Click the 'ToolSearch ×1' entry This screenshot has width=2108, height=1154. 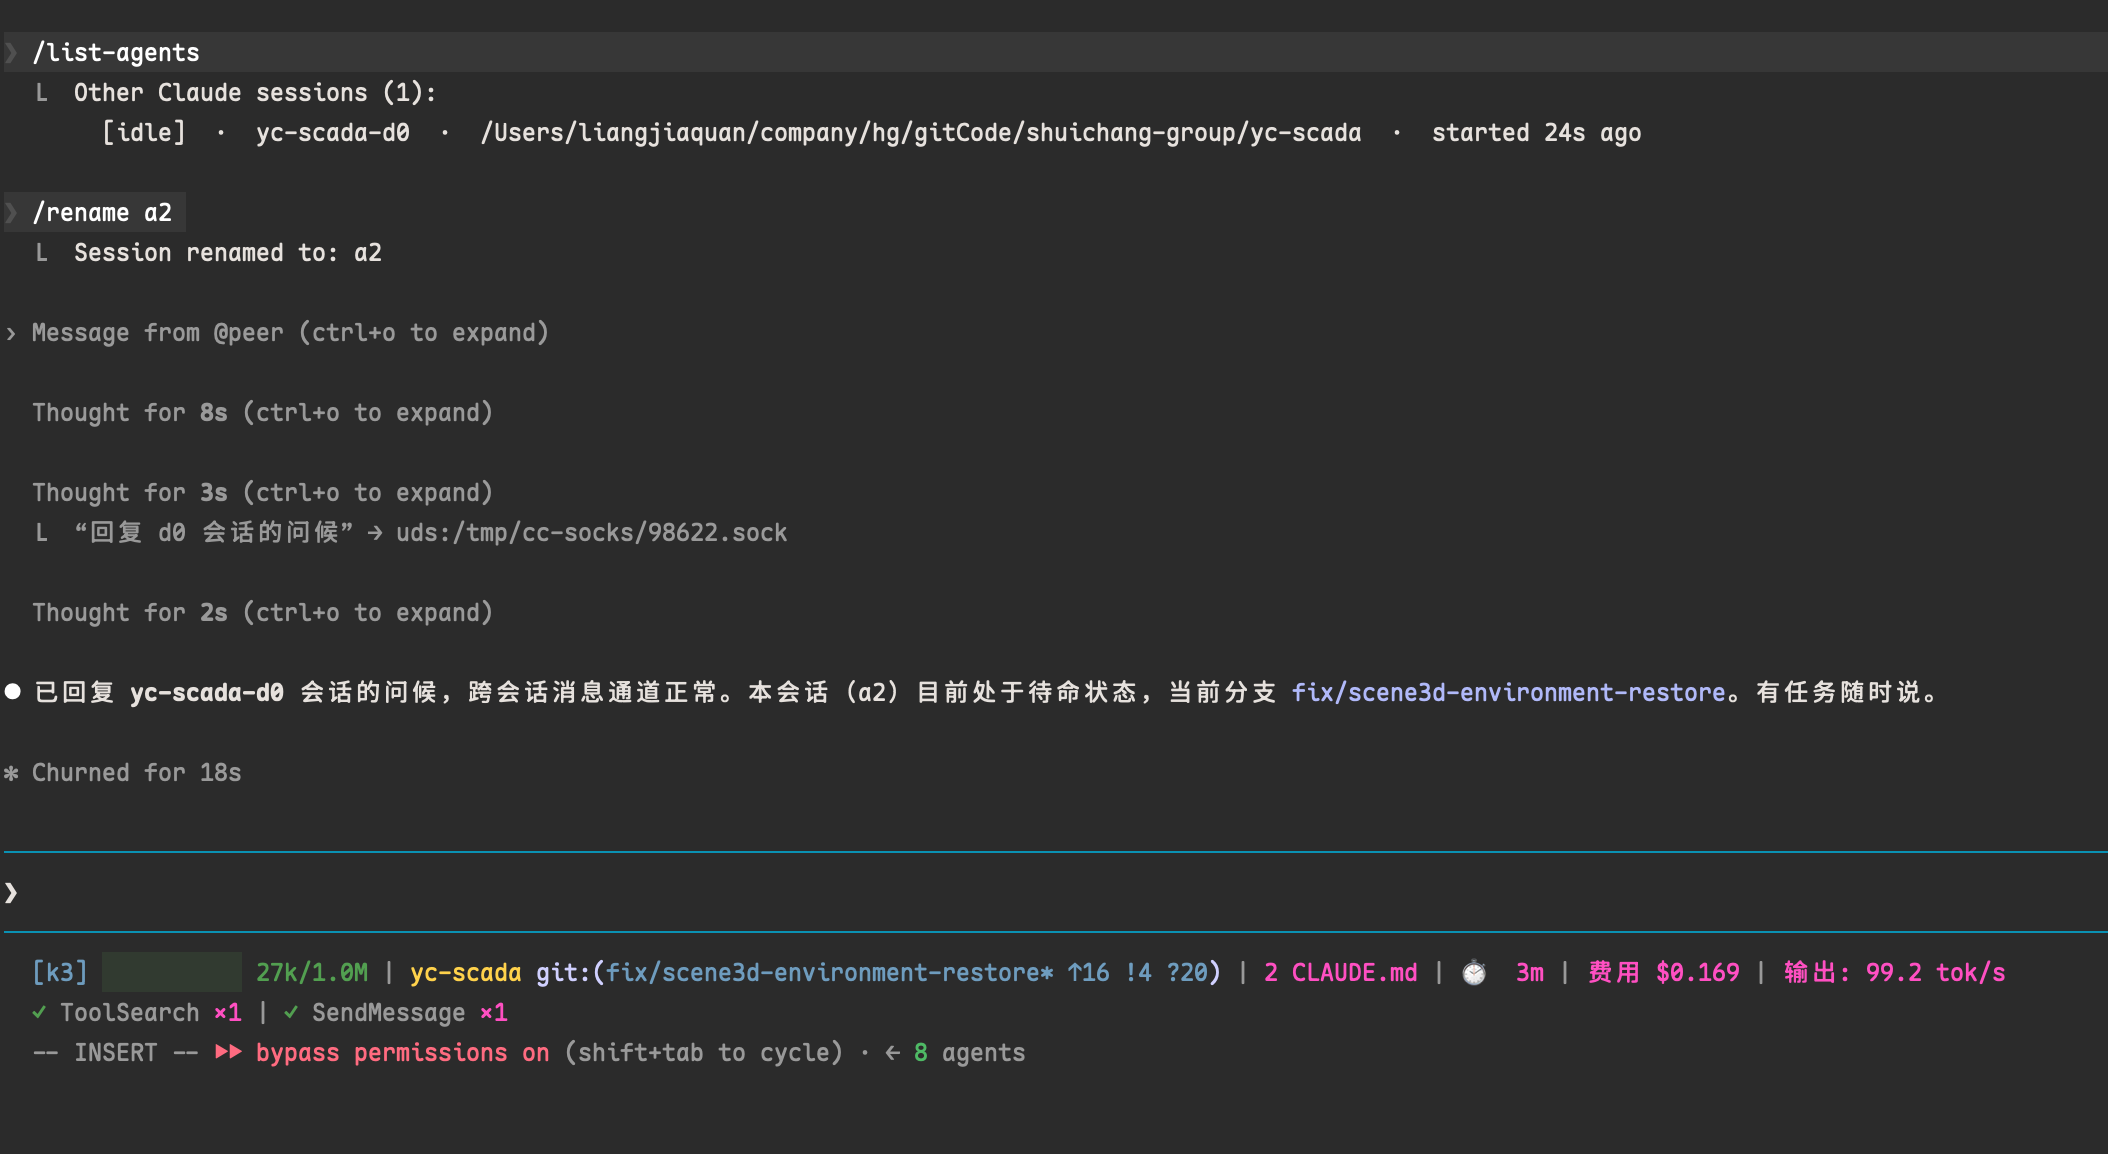click(x=151, y=1012)
